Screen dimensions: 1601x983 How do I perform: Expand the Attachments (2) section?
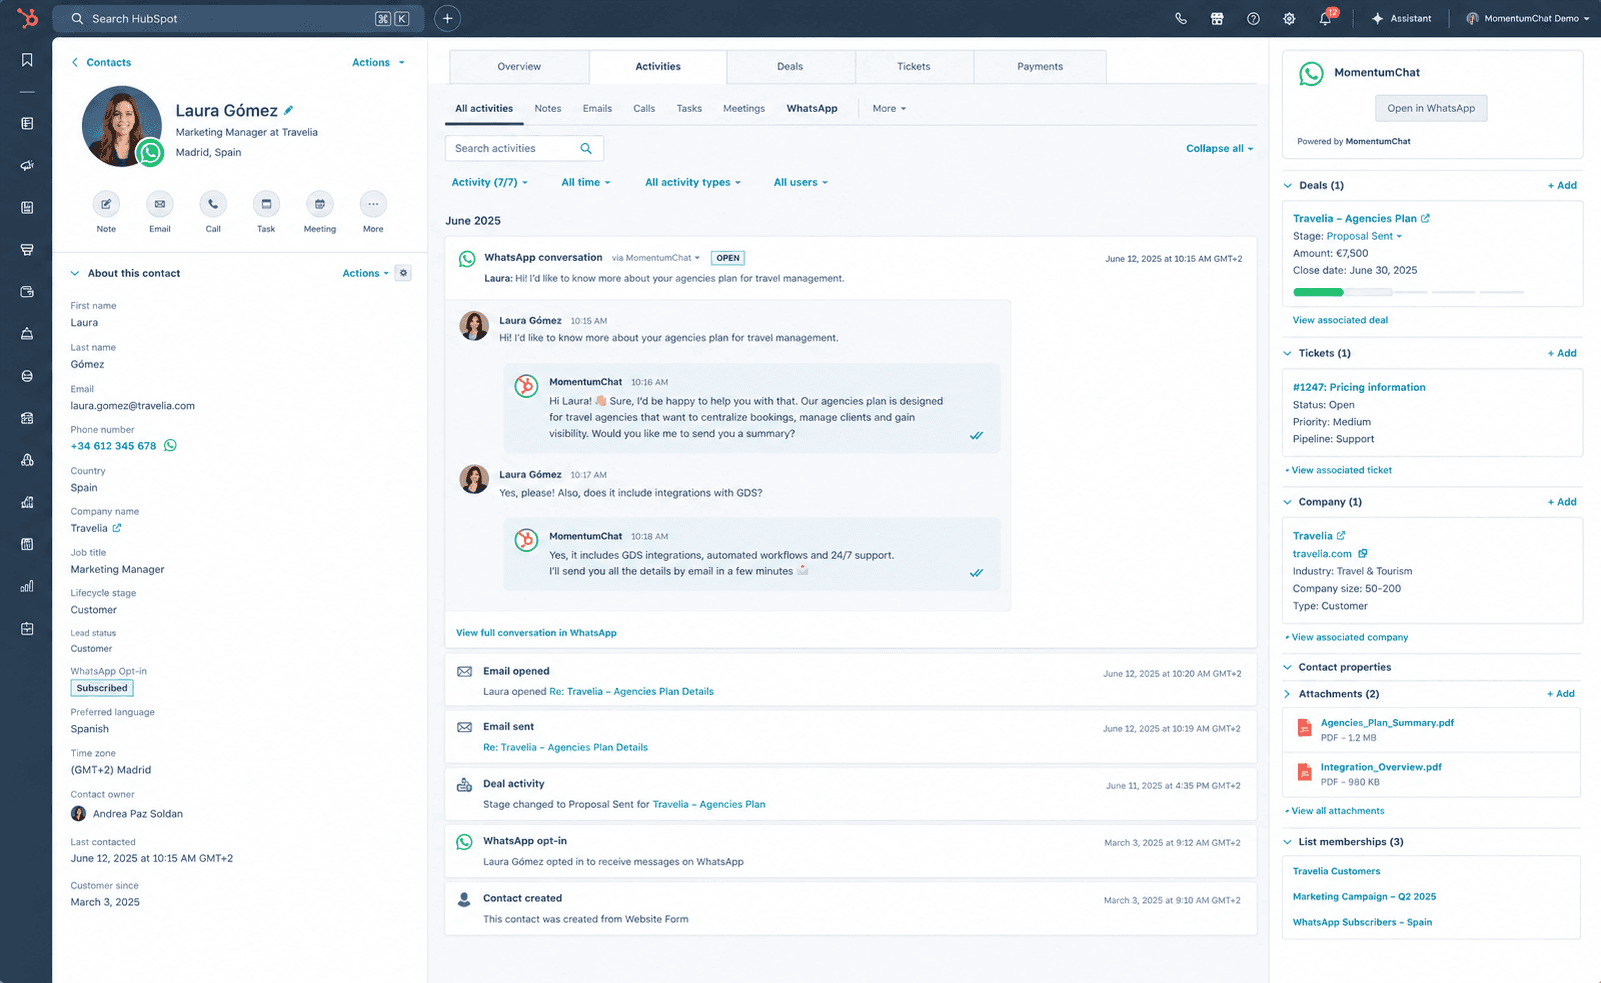[1287, 694]
